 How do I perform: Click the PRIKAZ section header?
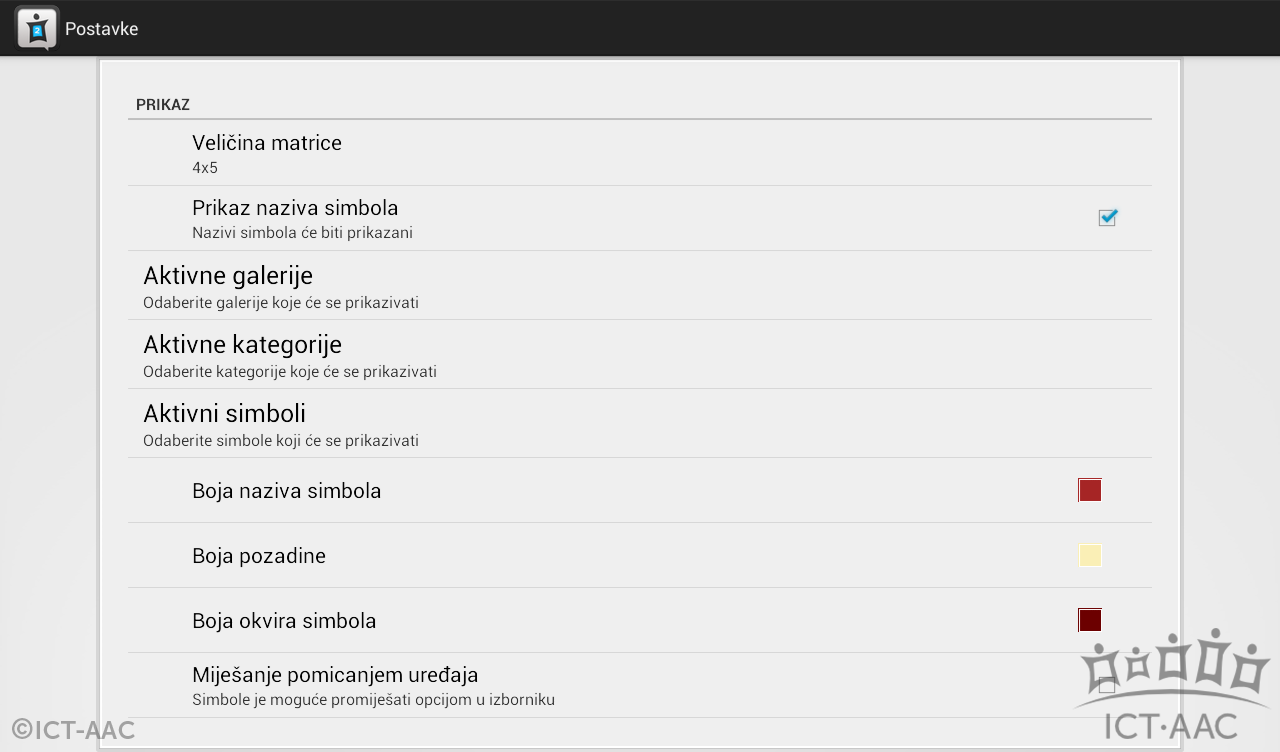[163, 104]
